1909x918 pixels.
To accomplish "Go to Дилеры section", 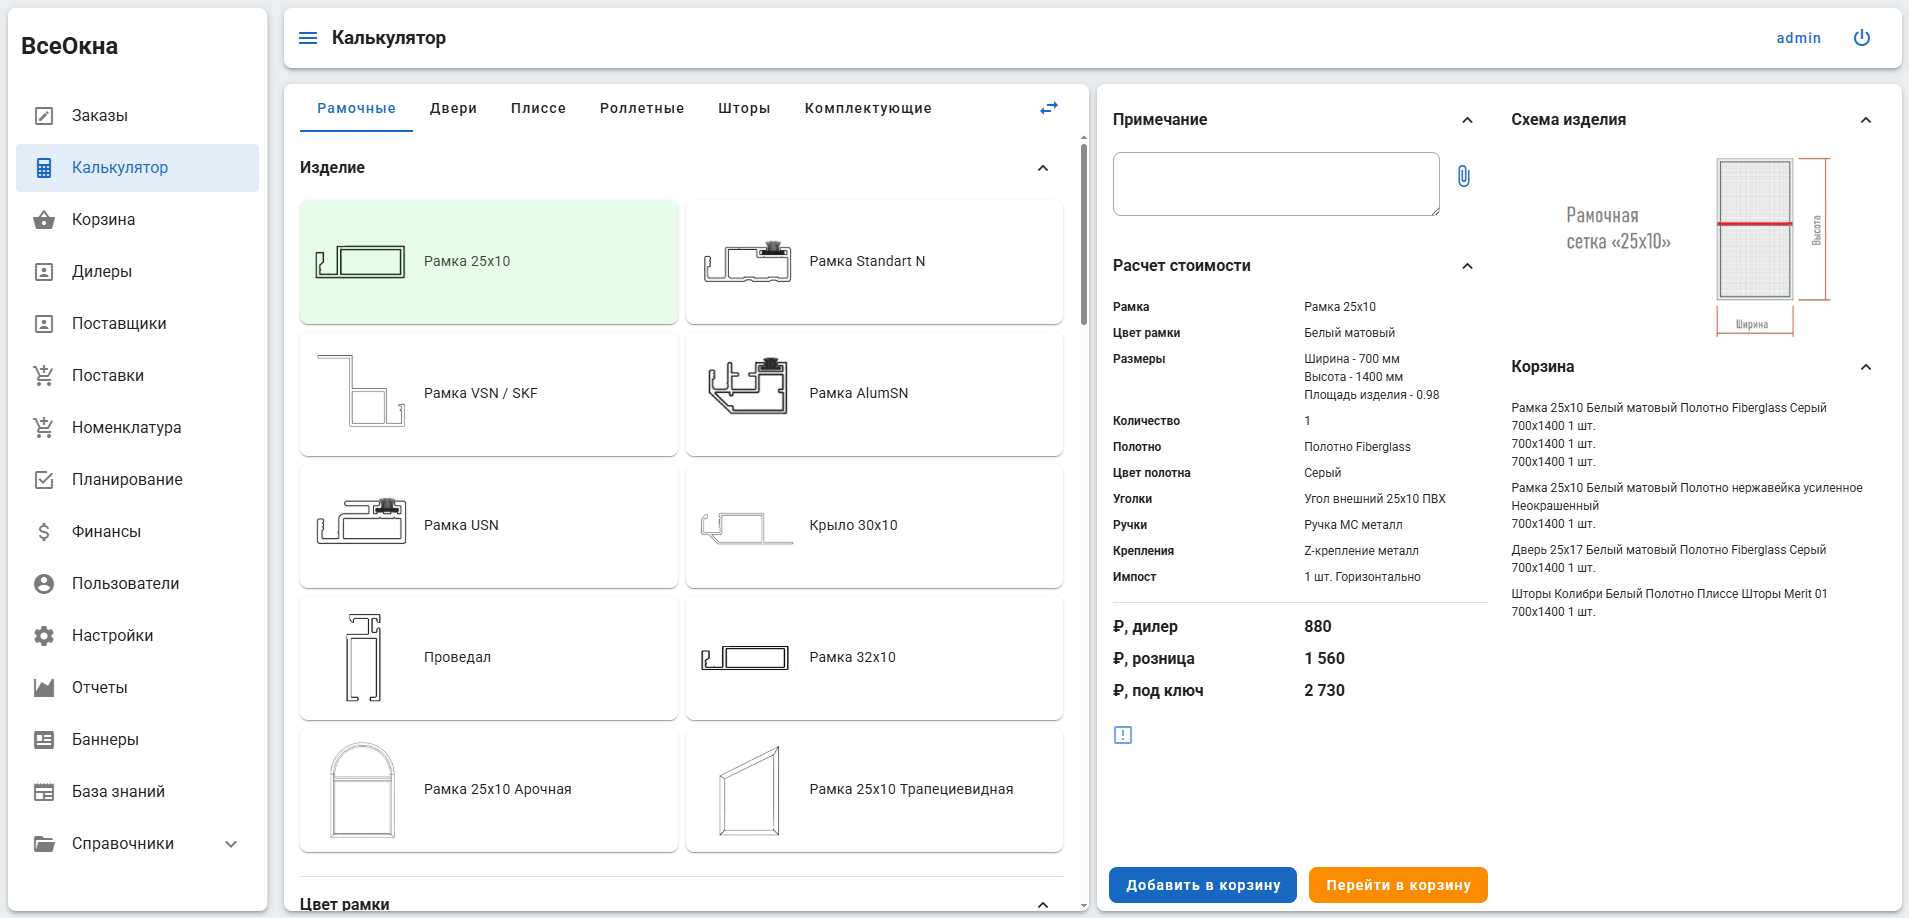I will click(137, 272).
